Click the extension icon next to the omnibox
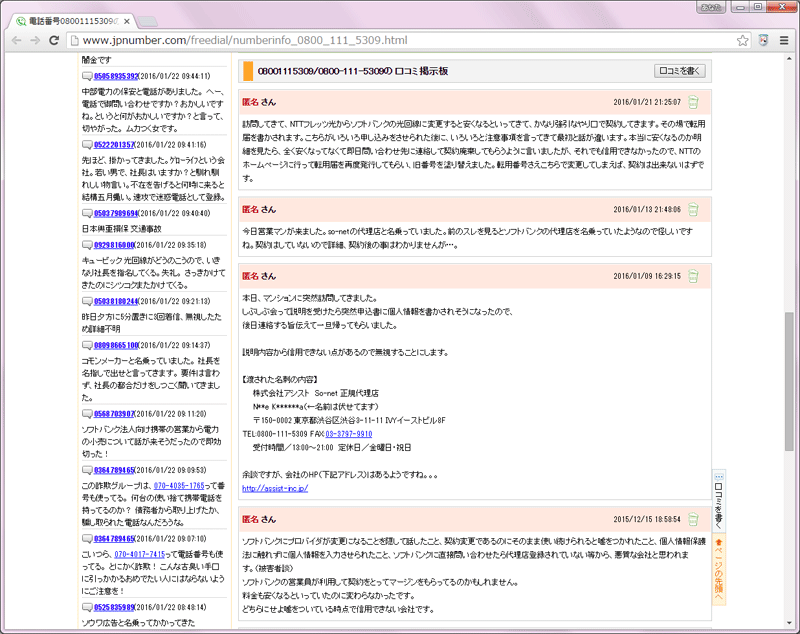This screenshot has height=634, width=800. tap(763, 42)
